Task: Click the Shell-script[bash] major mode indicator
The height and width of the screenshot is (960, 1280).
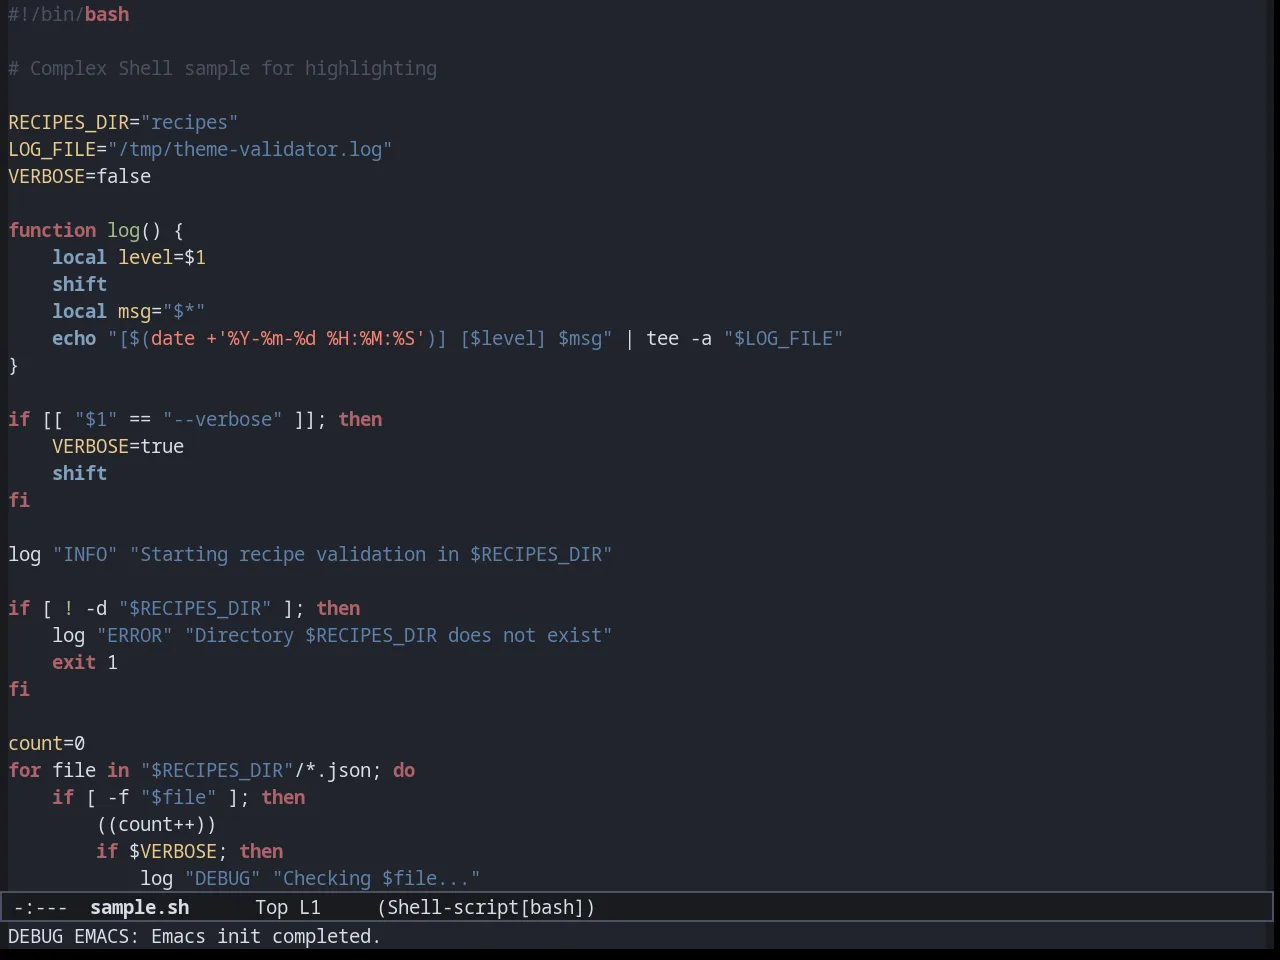Action: [486, 907]
